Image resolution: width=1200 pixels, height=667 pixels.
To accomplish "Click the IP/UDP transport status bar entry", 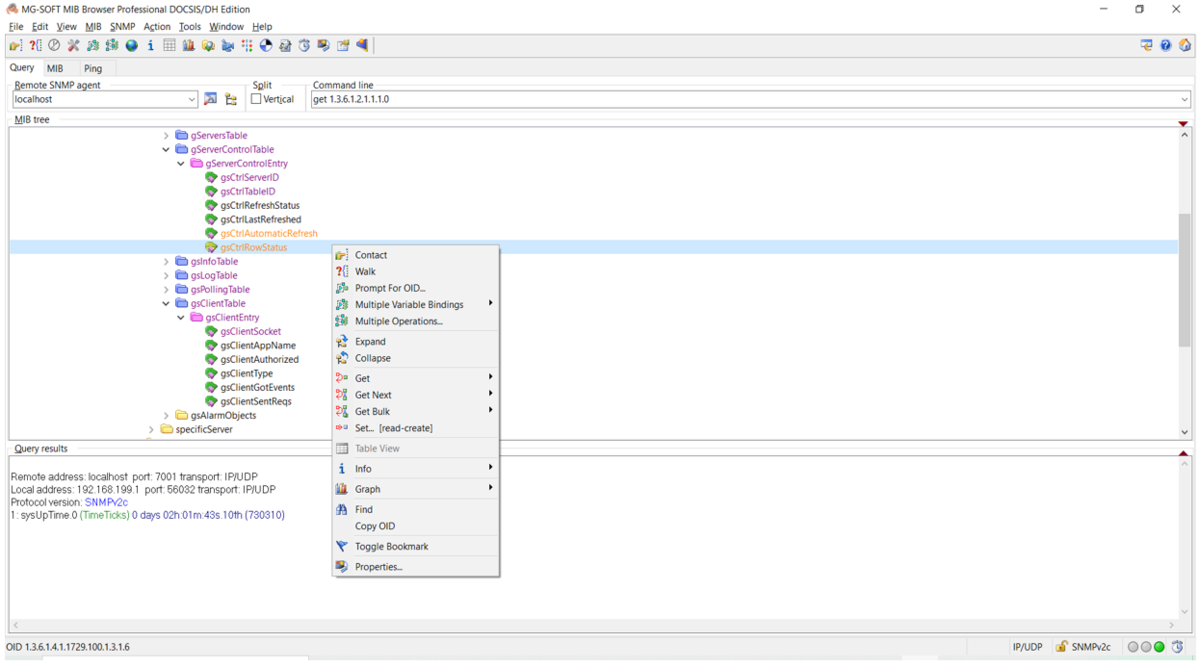I will [1027, 647].
